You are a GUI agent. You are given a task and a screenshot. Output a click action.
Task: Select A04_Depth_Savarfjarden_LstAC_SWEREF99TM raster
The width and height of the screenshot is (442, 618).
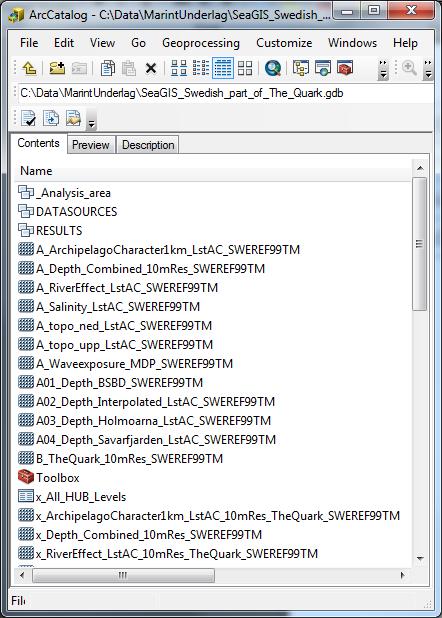[147, 439]
